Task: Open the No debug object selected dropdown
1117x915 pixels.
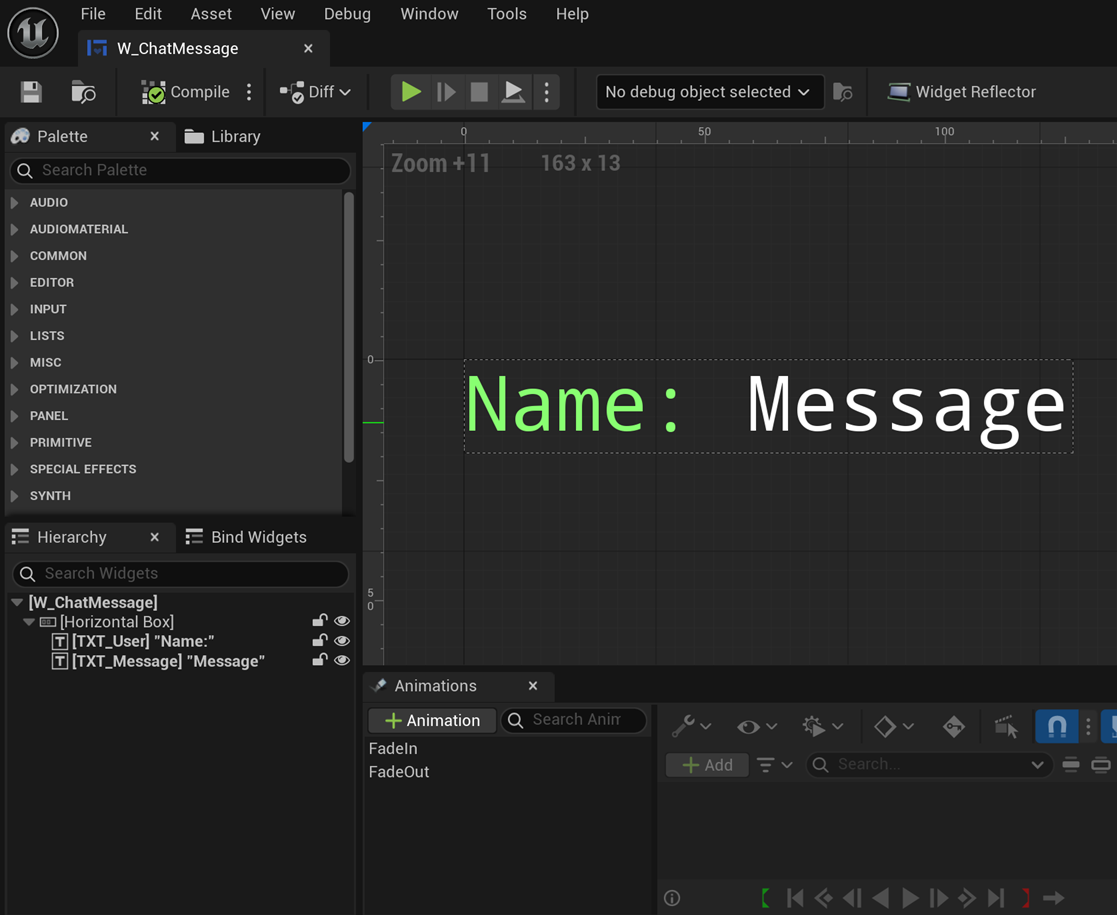Action: [708, 91]
